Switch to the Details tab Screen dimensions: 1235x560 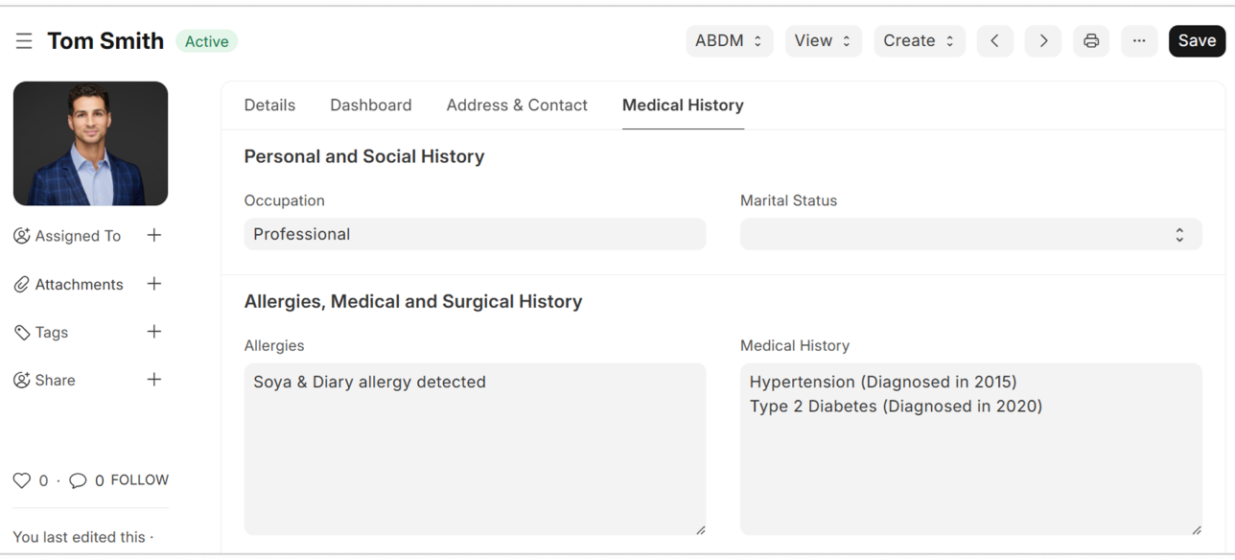click(270, 105)
